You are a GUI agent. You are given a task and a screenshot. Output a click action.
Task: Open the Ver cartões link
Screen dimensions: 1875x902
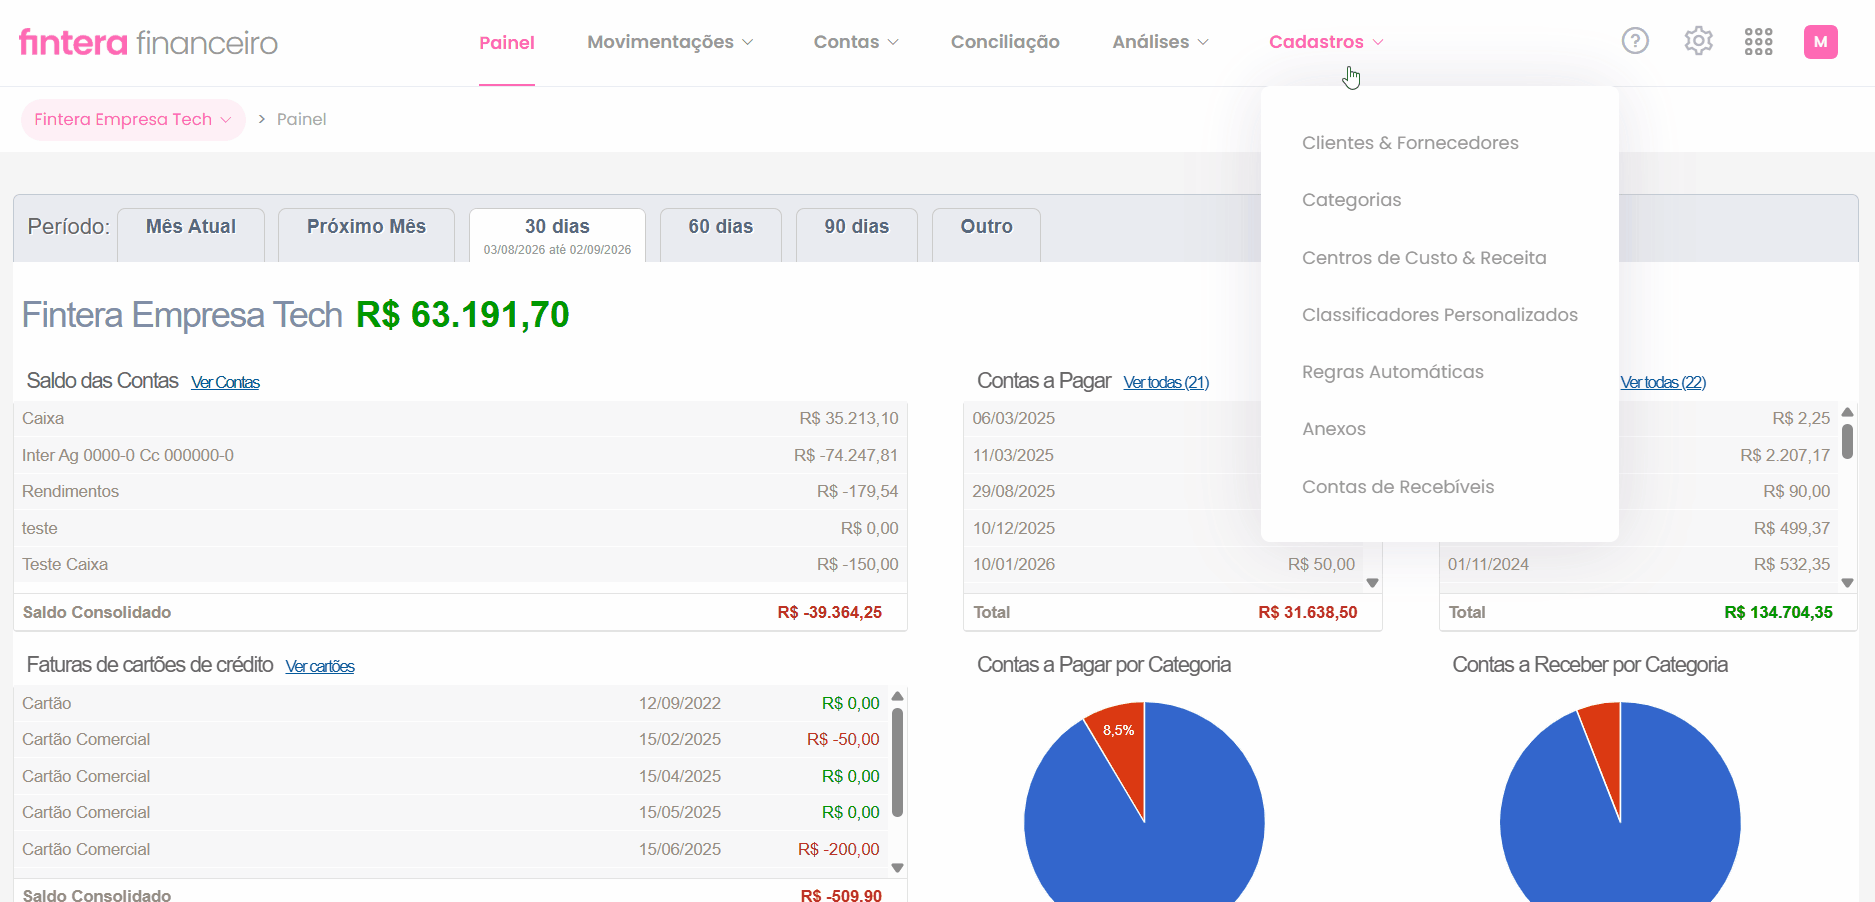(x=320, y=666)
